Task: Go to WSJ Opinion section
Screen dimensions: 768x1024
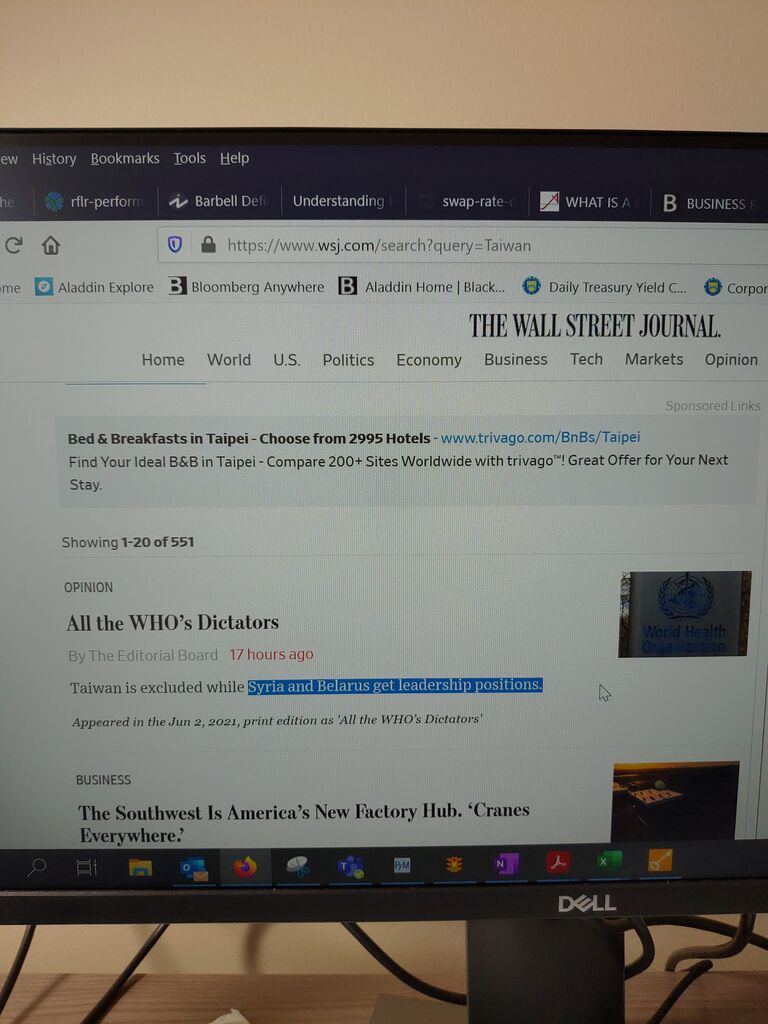Action: (x=731, y=359)
